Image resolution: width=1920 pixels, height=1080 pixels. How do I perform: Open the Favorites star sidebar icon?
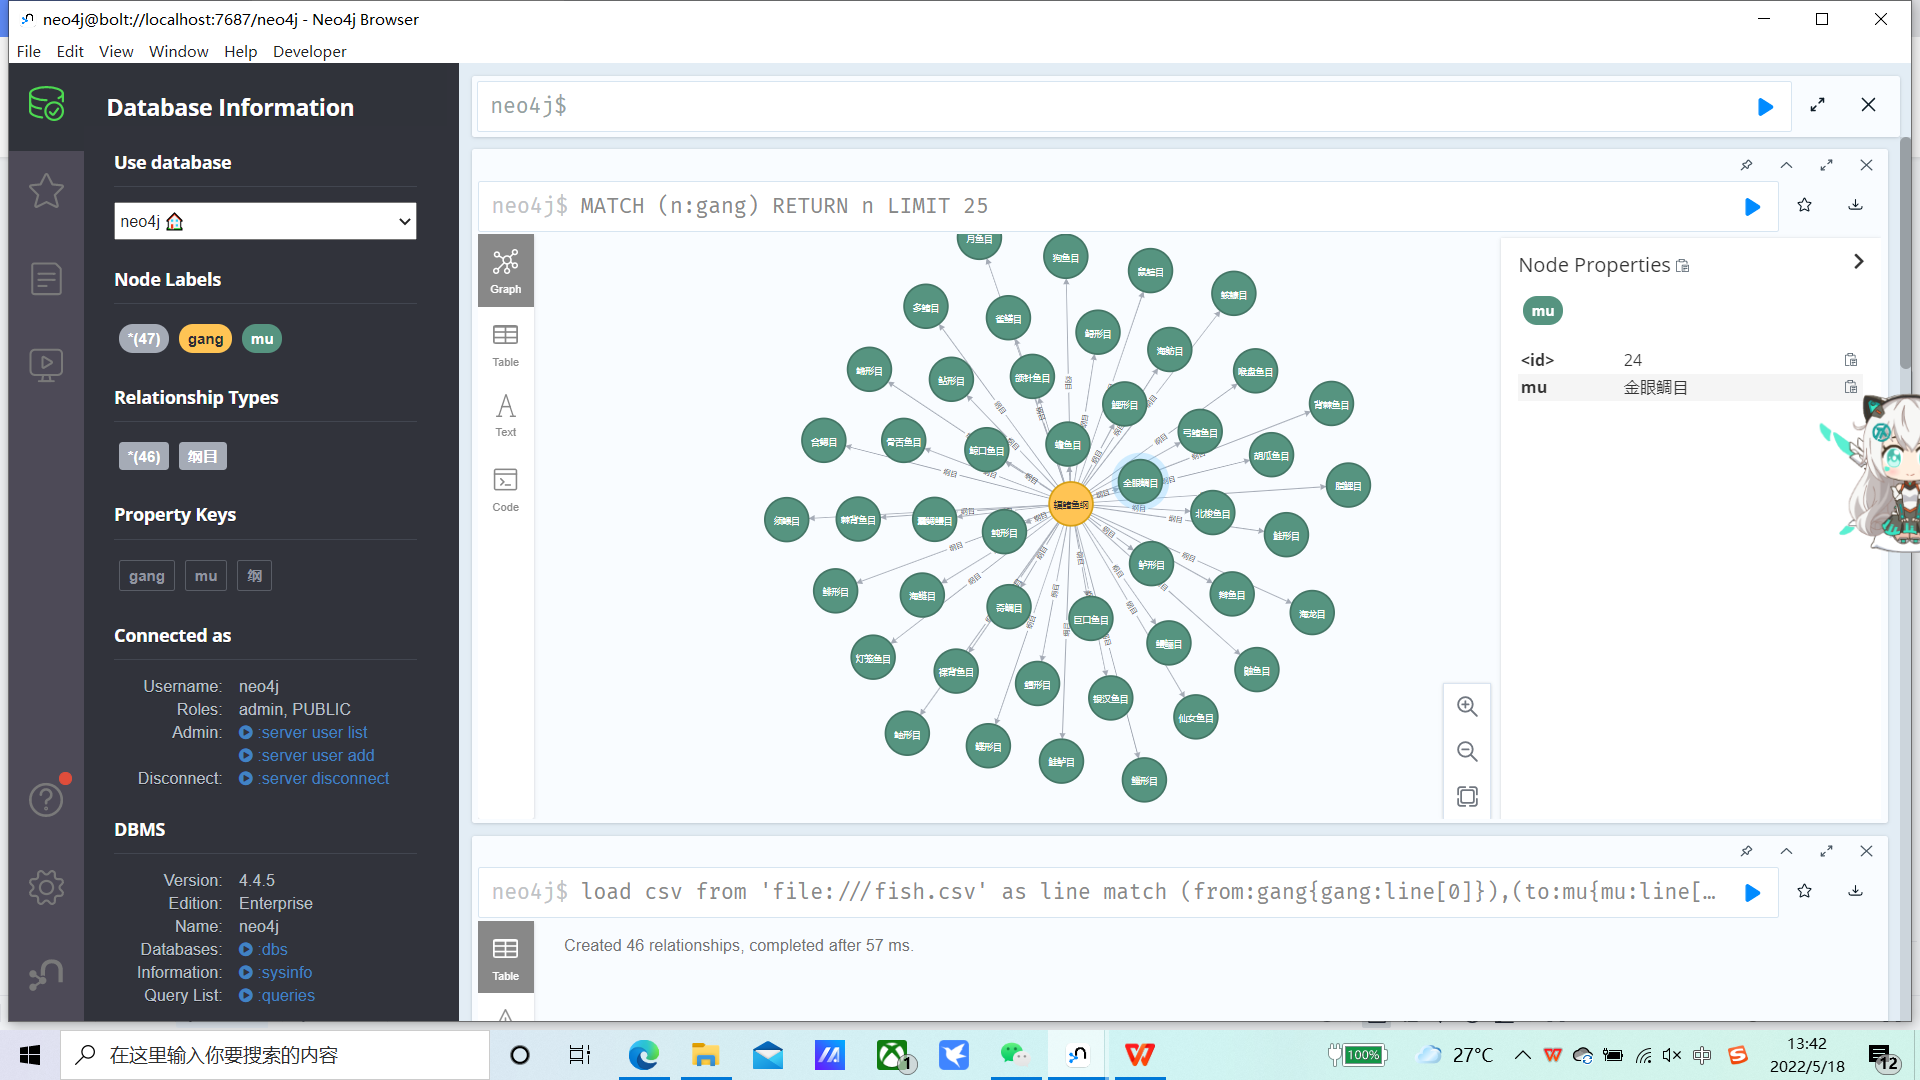pos(46,191)
